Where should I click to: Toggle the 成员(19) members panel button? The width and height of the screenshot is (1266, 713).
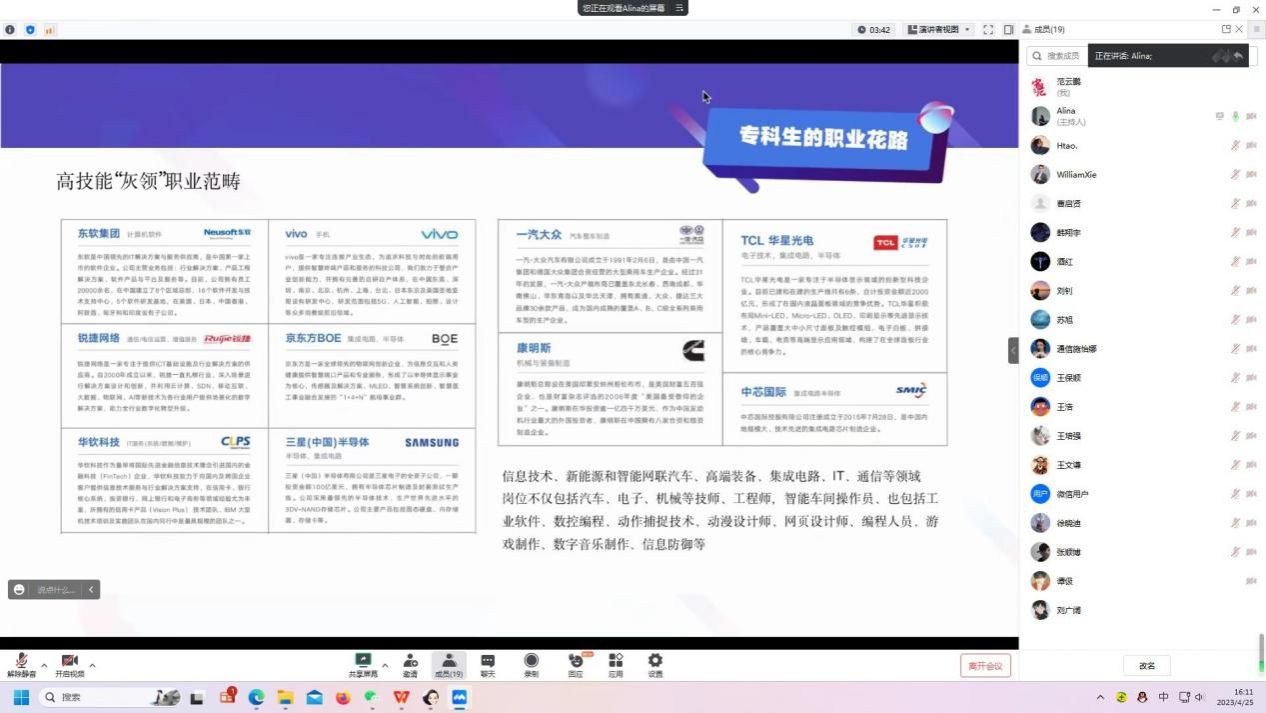click(x=449, y=665)
